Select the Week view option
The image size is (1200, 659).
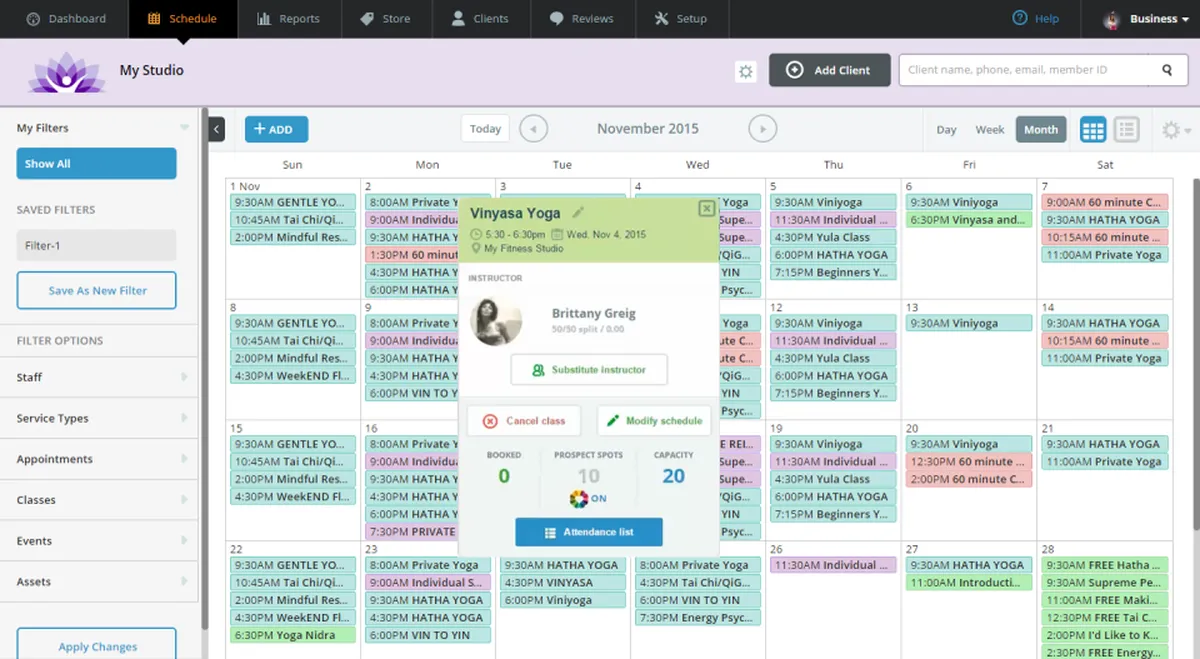pyautogui.click(x=990, y=130)
